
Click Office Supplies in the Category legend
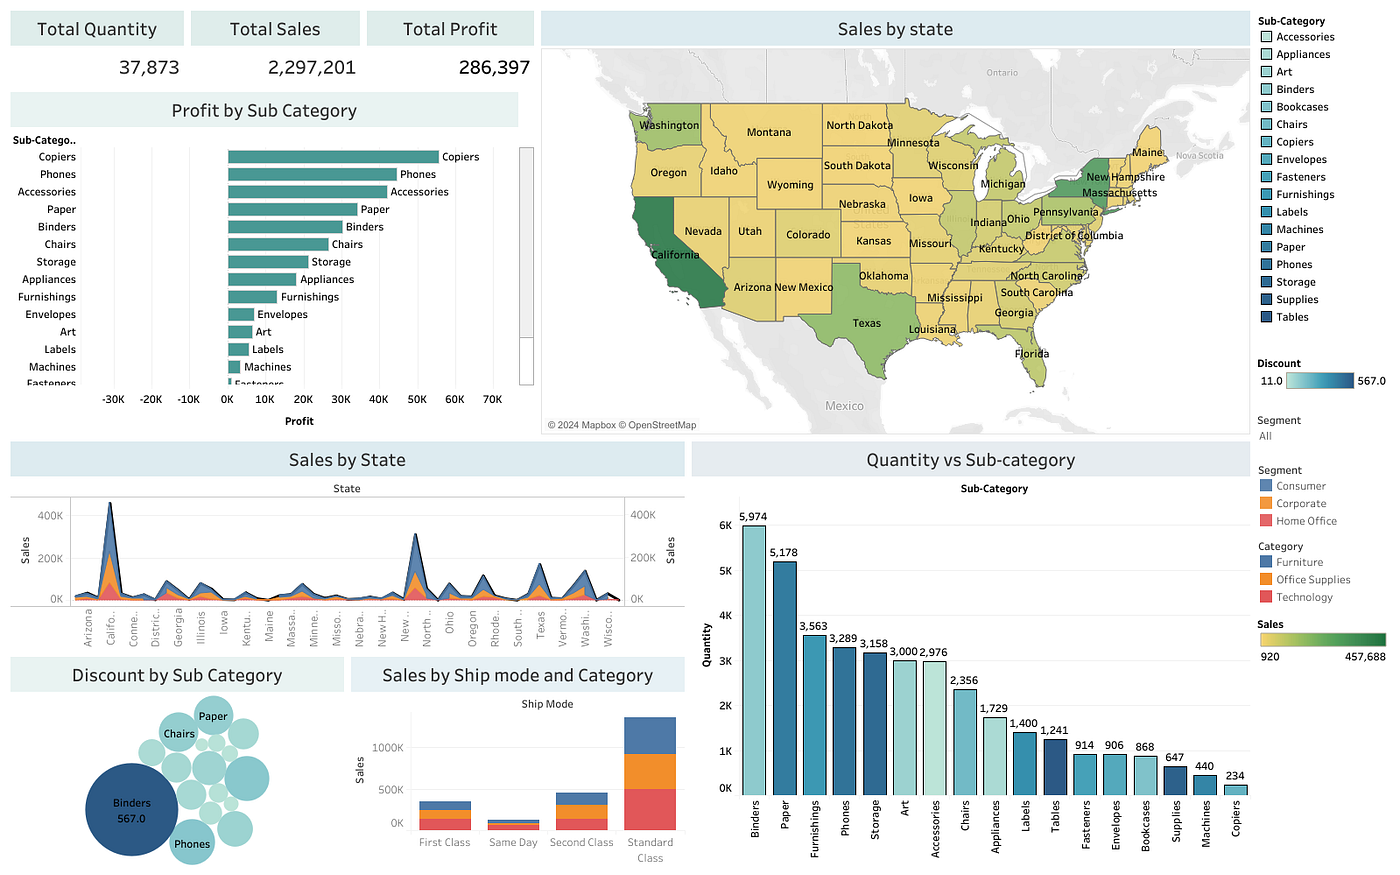click(x=1265, y=579)
